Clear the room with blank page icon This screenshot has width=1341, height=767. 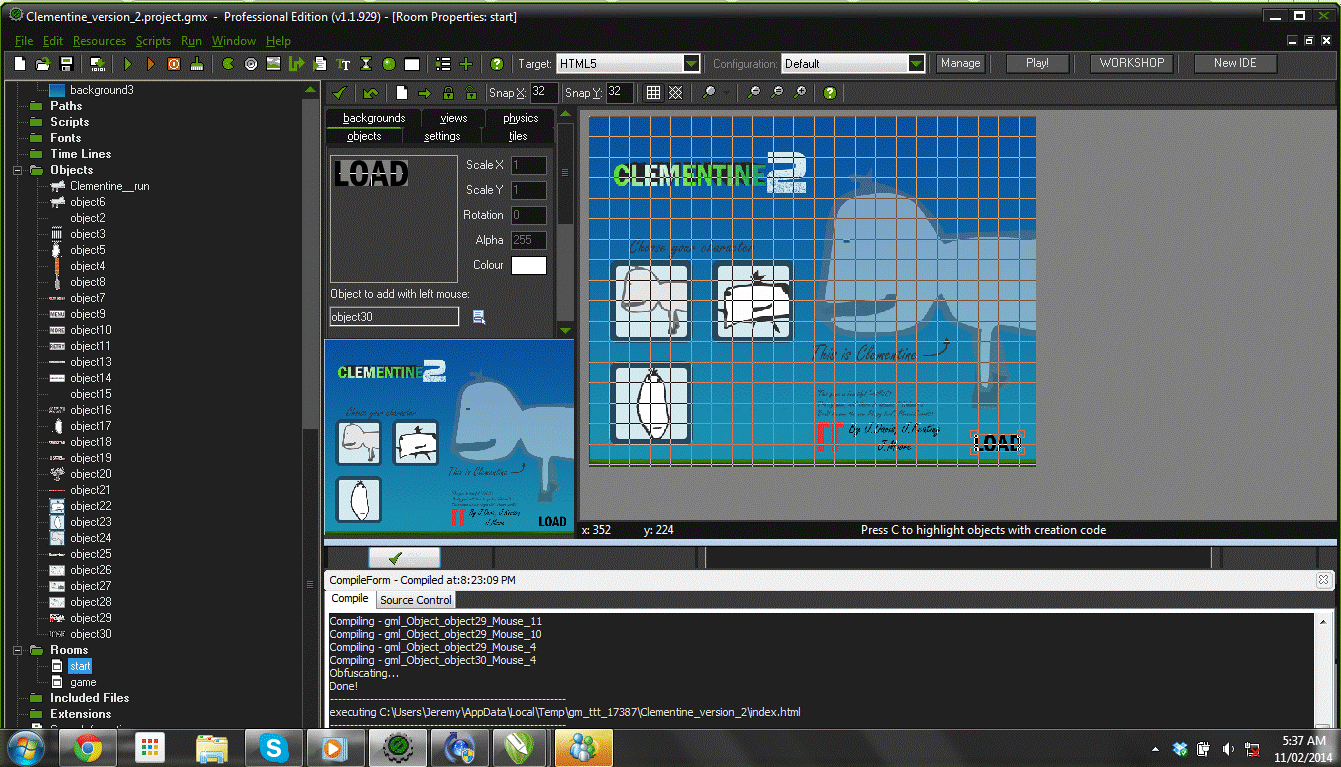click(x=402, y=92)
